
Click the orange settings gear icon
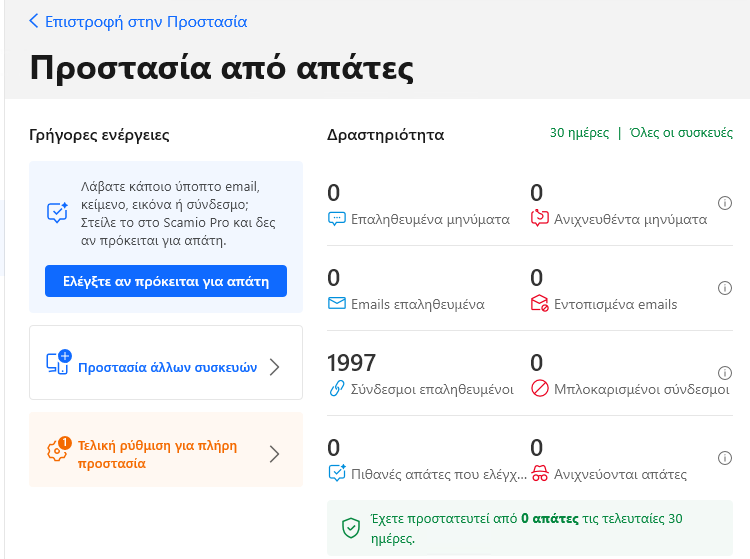[x=59, y=449]
